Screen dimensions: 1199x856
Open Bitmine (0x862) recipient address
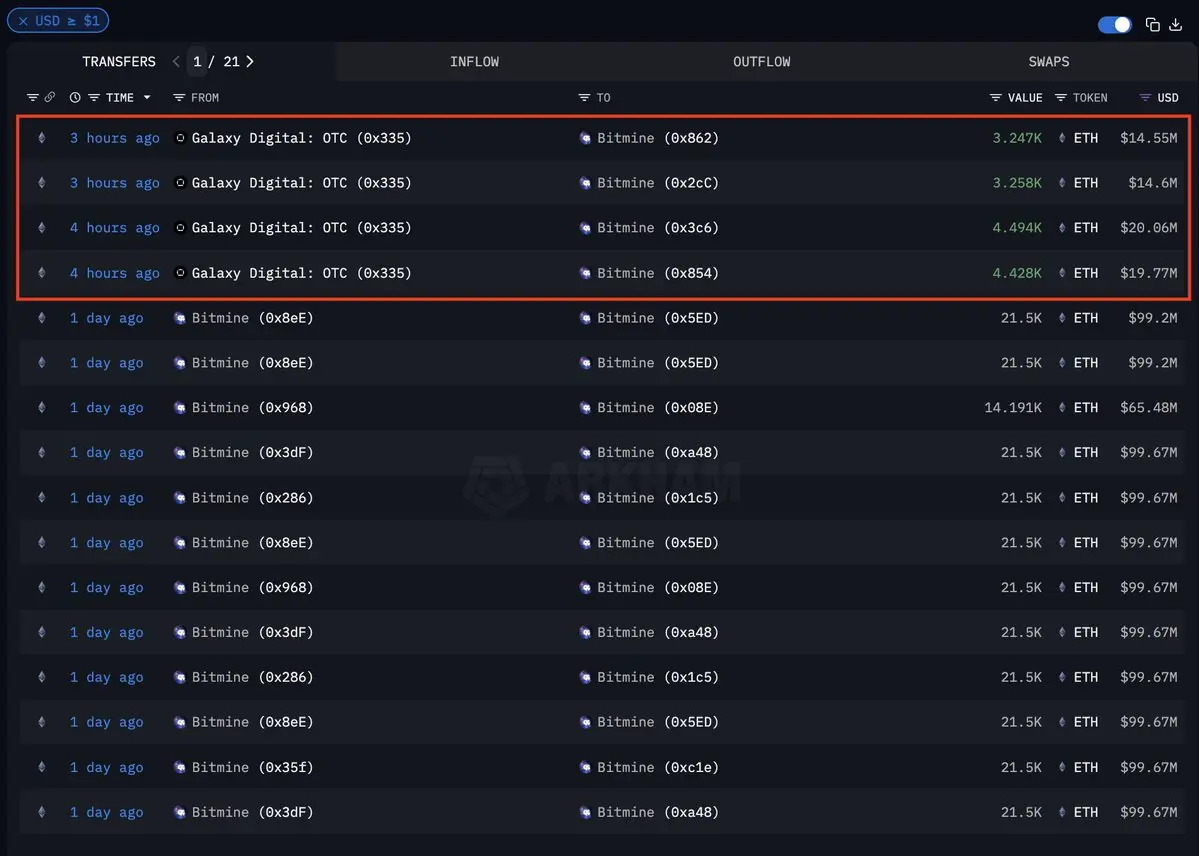(658, 138)
